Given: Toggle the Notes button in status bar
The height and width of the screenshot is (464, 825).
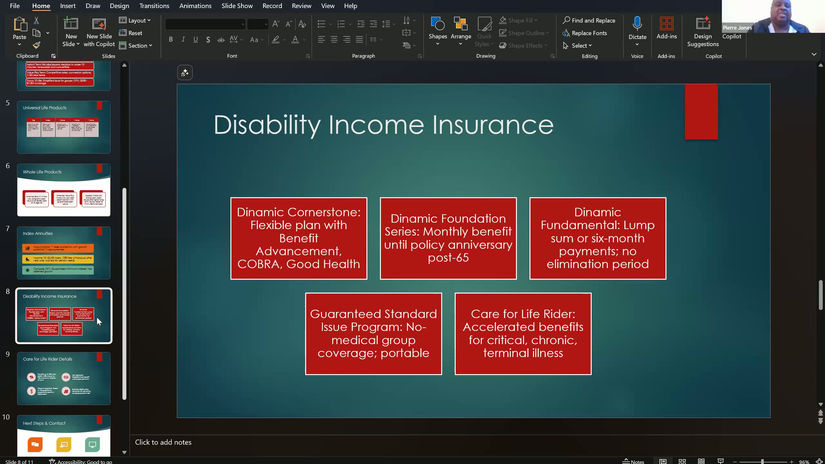Looking at the screenshot, I should tap(633, 461).
